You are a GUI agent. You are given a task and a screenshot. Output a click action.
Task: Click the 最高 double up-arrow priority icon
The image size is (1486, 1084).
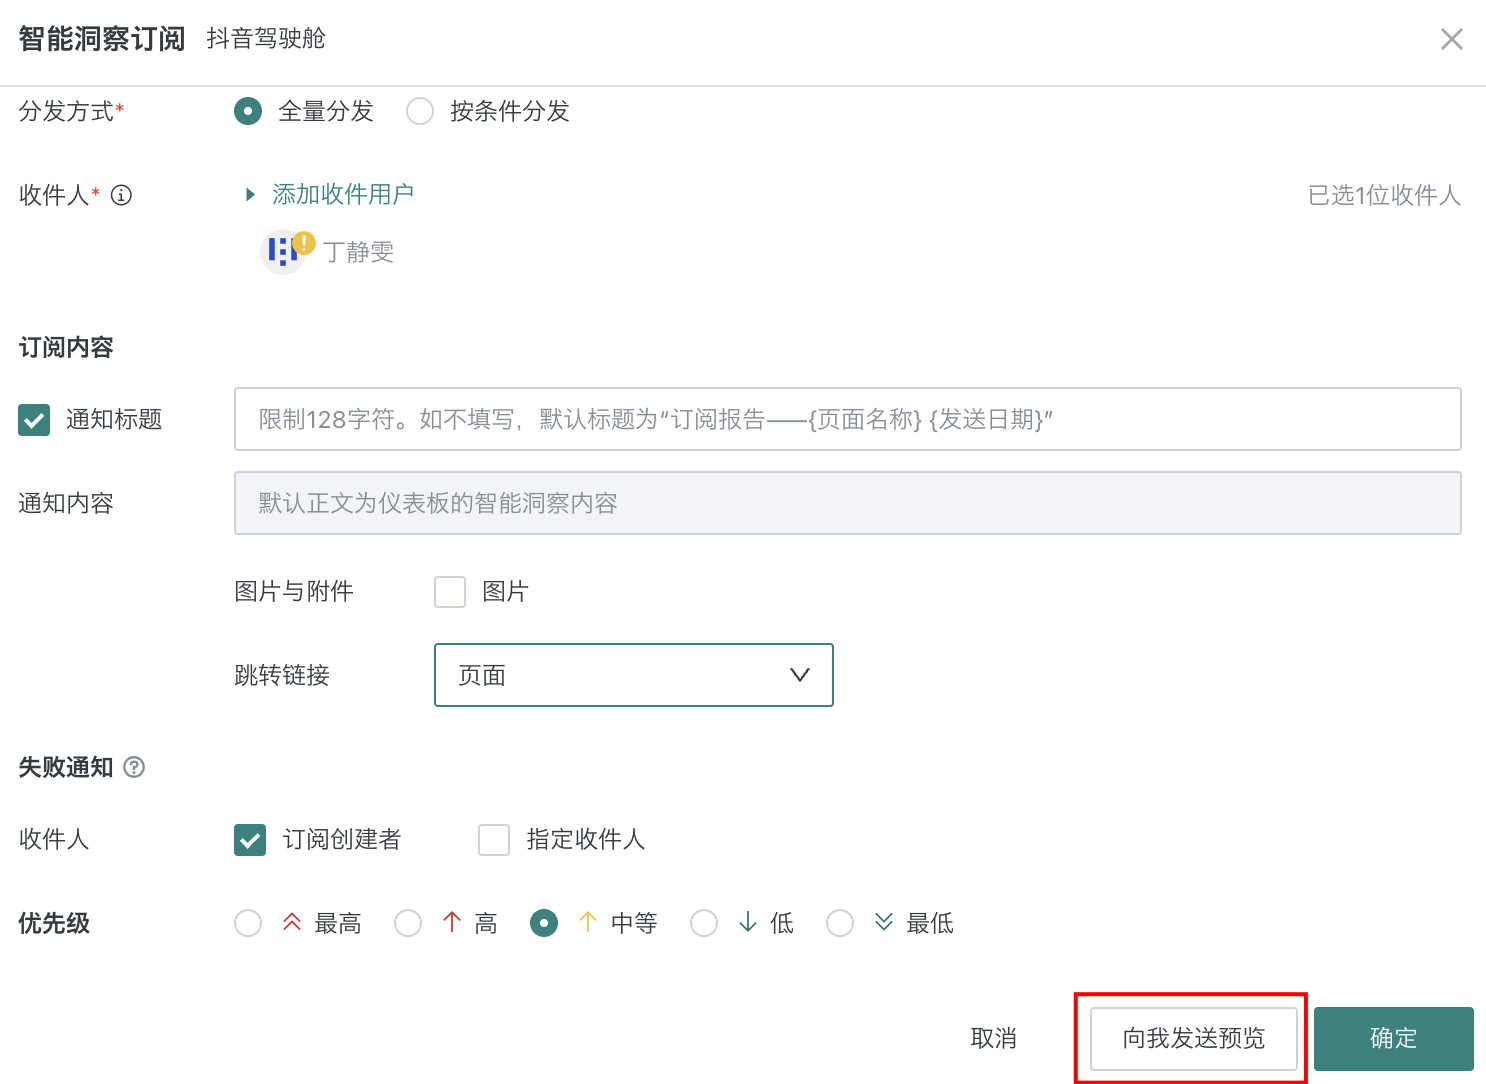[292, 922]
